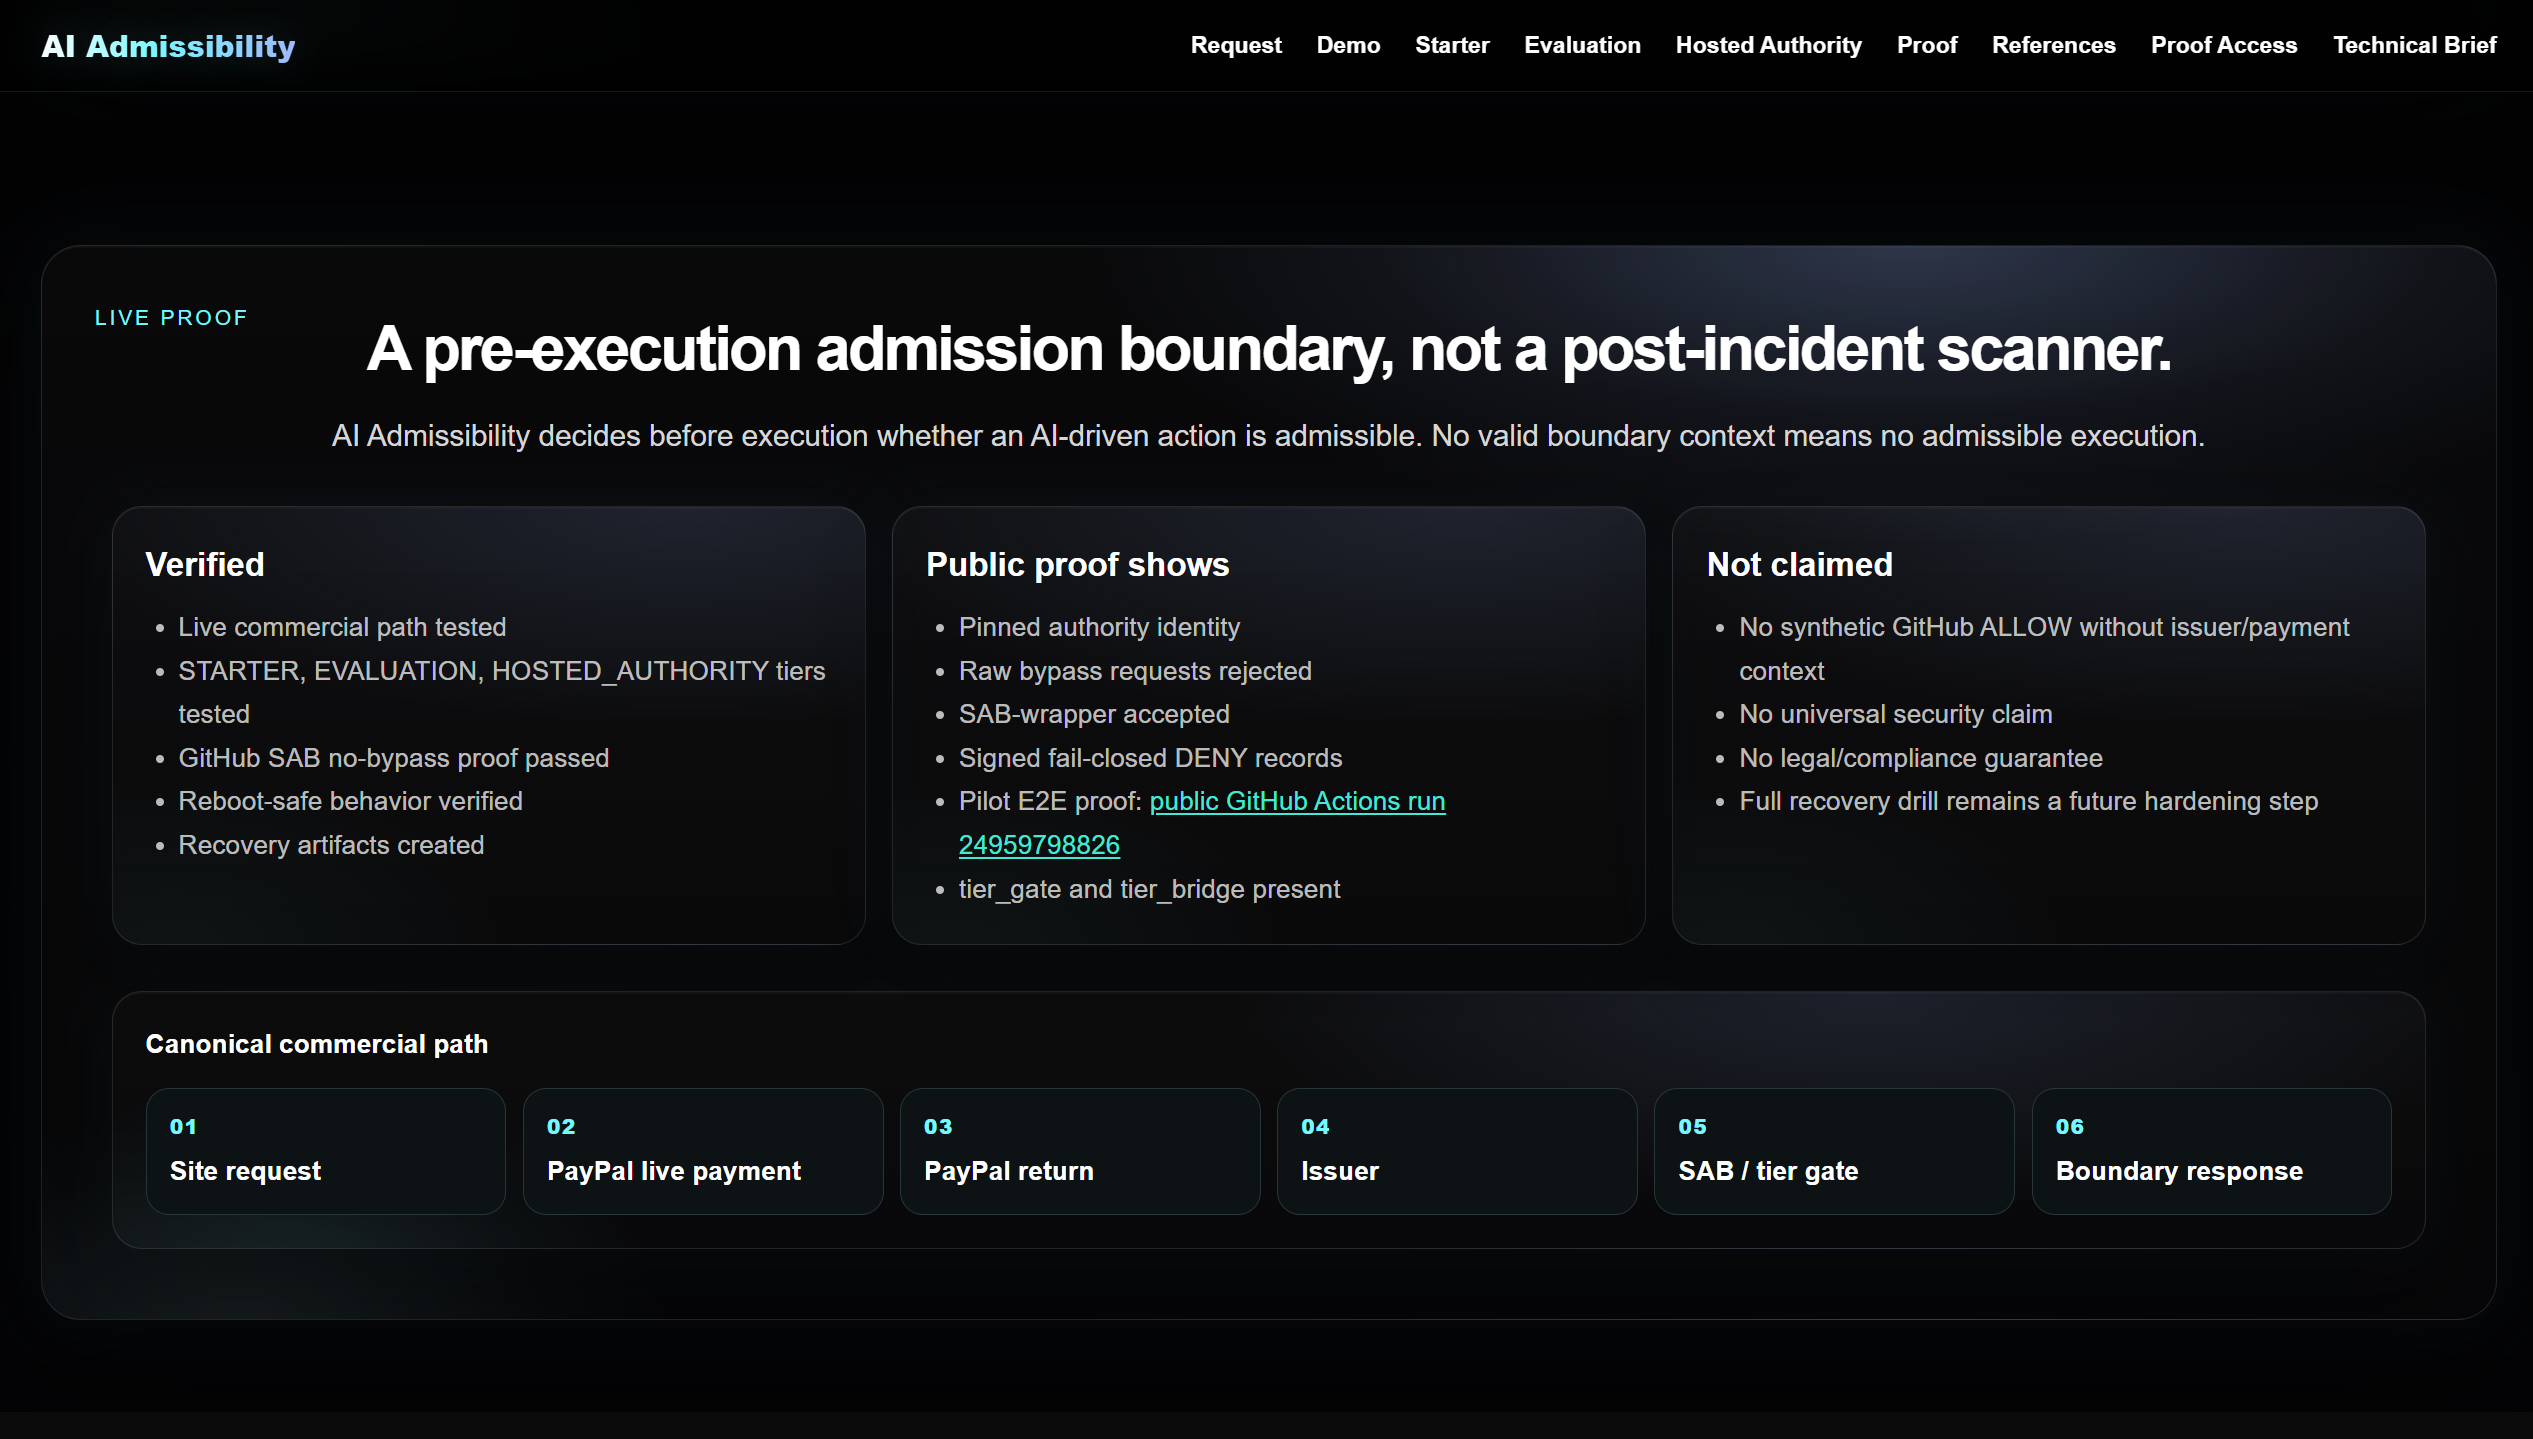The width and height of the screenshot is (2533, 1439).
Task: Click the 'AI Admissibility decides before execution' subtitle
Action: click(1268, 436)
